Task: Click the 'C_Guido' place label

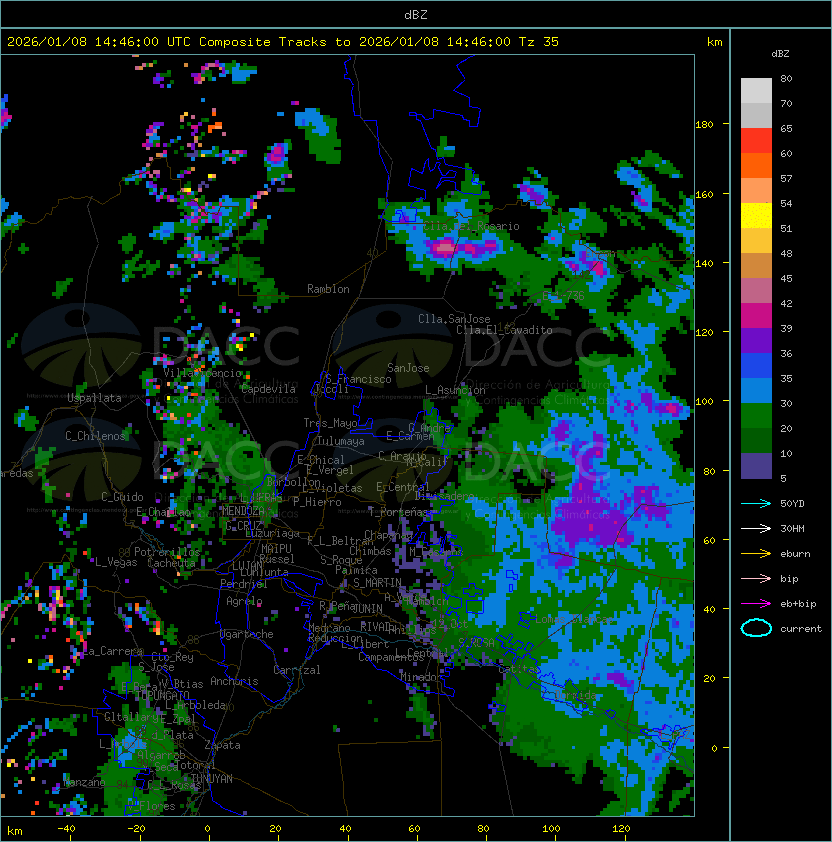Action: coord(122,497)
